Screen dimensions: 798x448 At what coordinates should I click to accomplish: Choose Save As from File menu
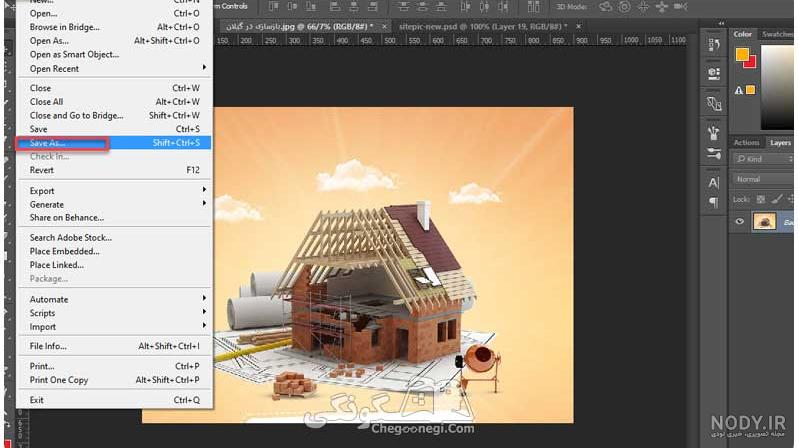click(x=115, y=143)
